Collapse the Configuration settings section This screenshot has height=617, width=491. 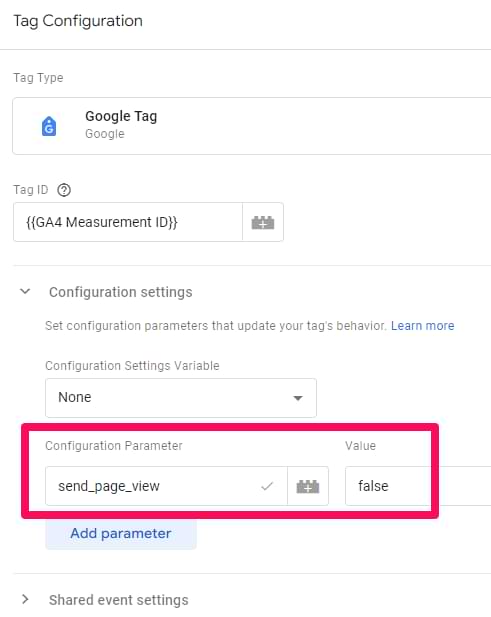25,292
